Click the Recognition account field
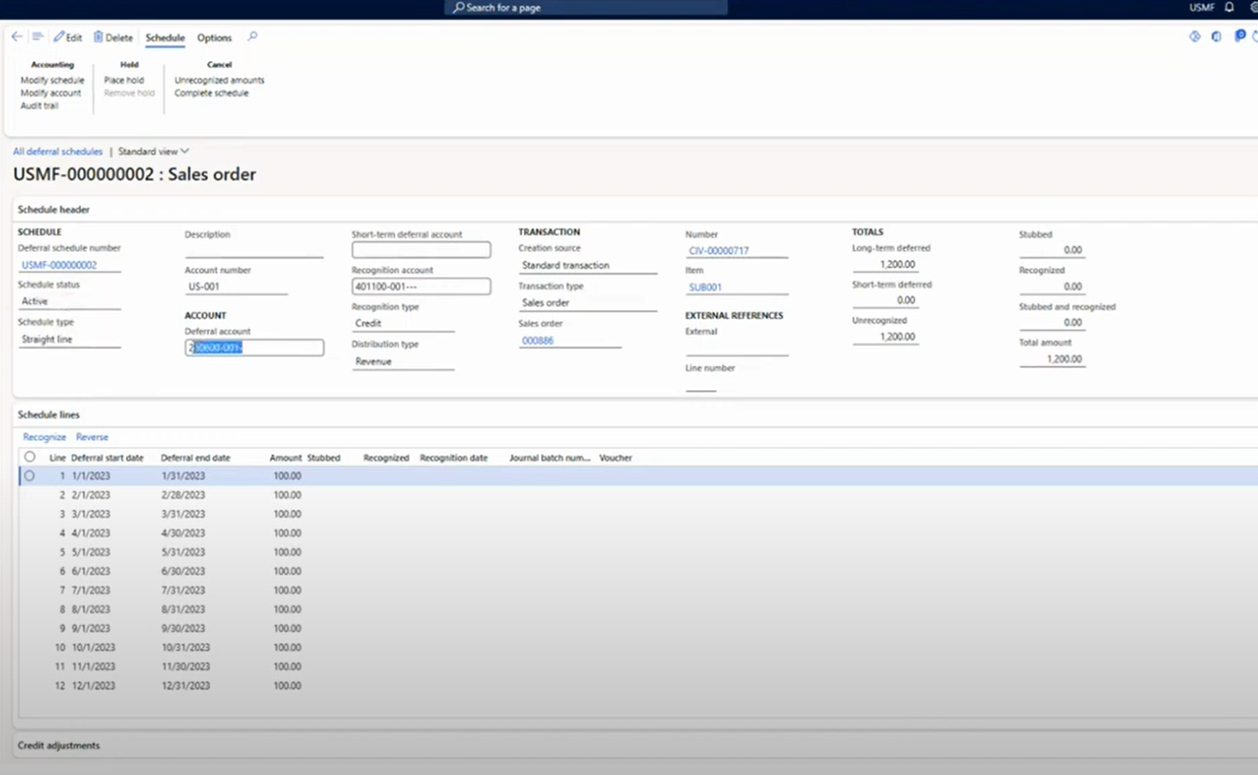 point(421,287)
